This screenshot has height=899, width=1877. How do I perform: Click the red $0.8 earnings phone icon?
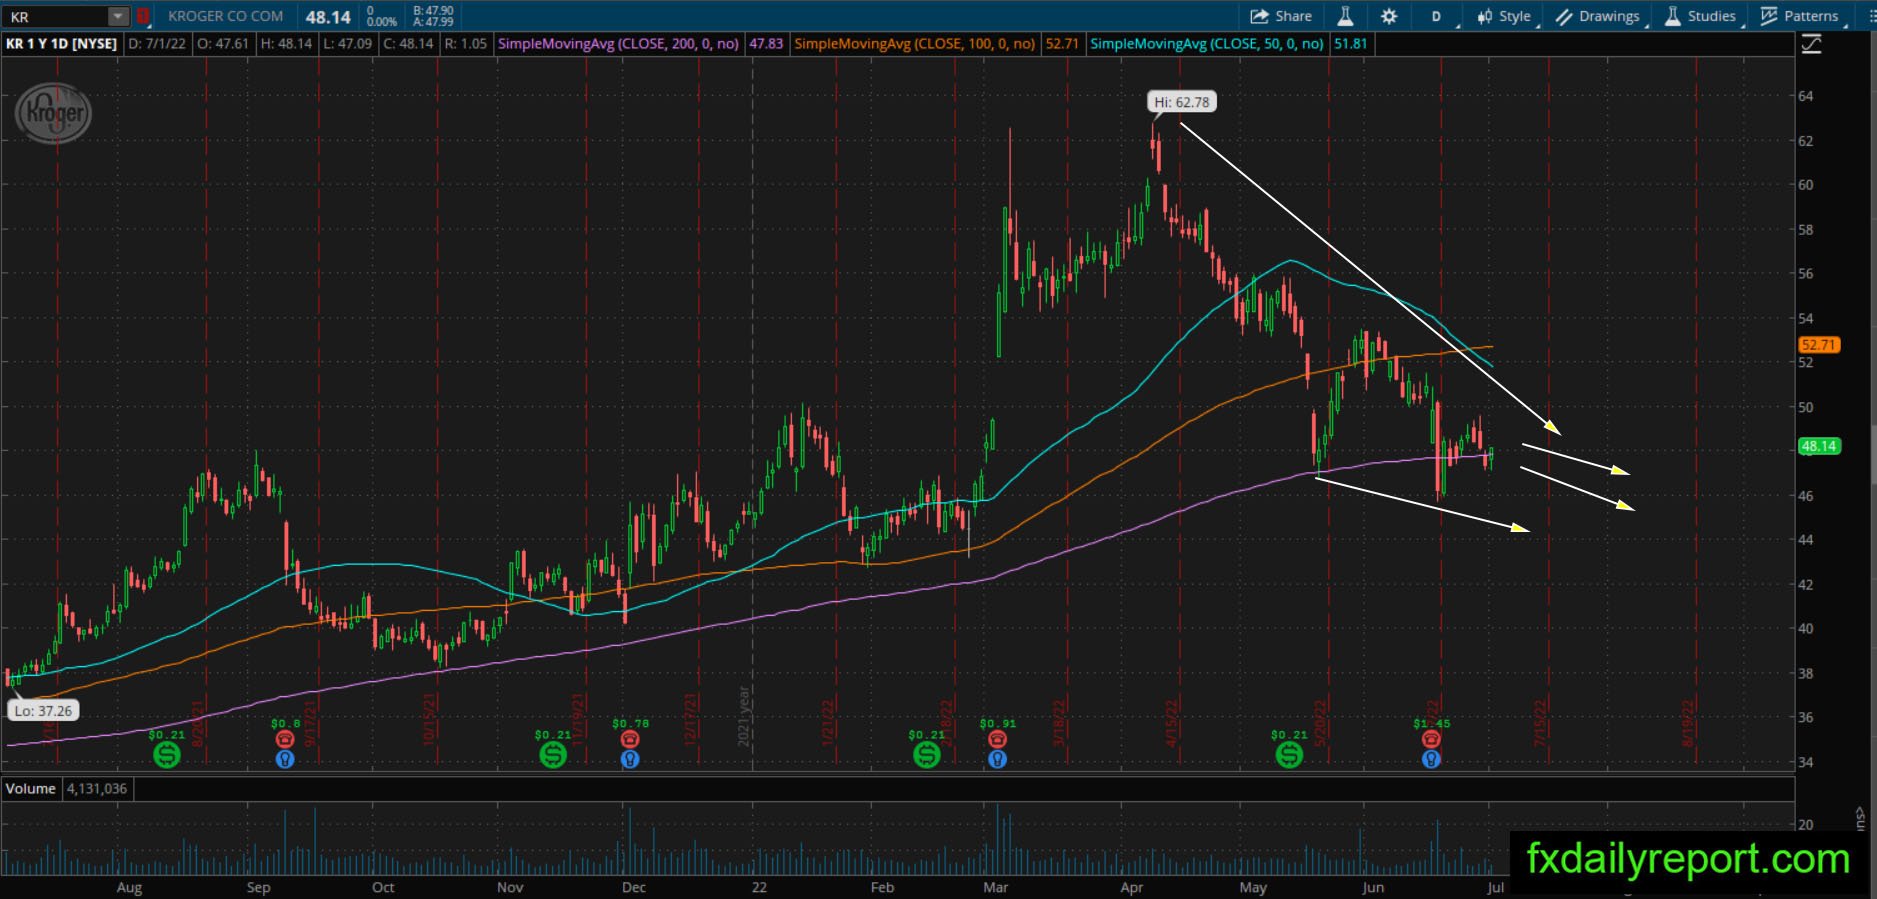coord(285,739)
